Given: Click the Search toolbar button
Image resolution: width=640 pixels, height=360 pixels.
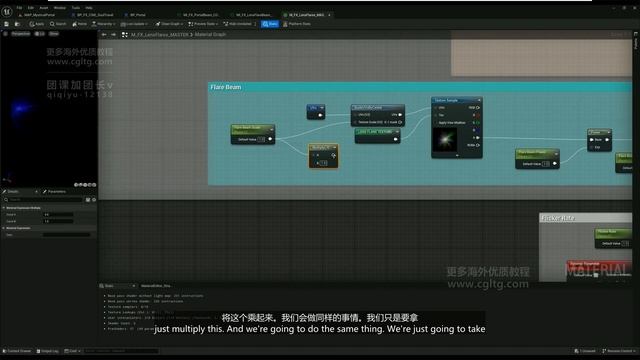Looking at the screenshot, I should click(58, 24).
